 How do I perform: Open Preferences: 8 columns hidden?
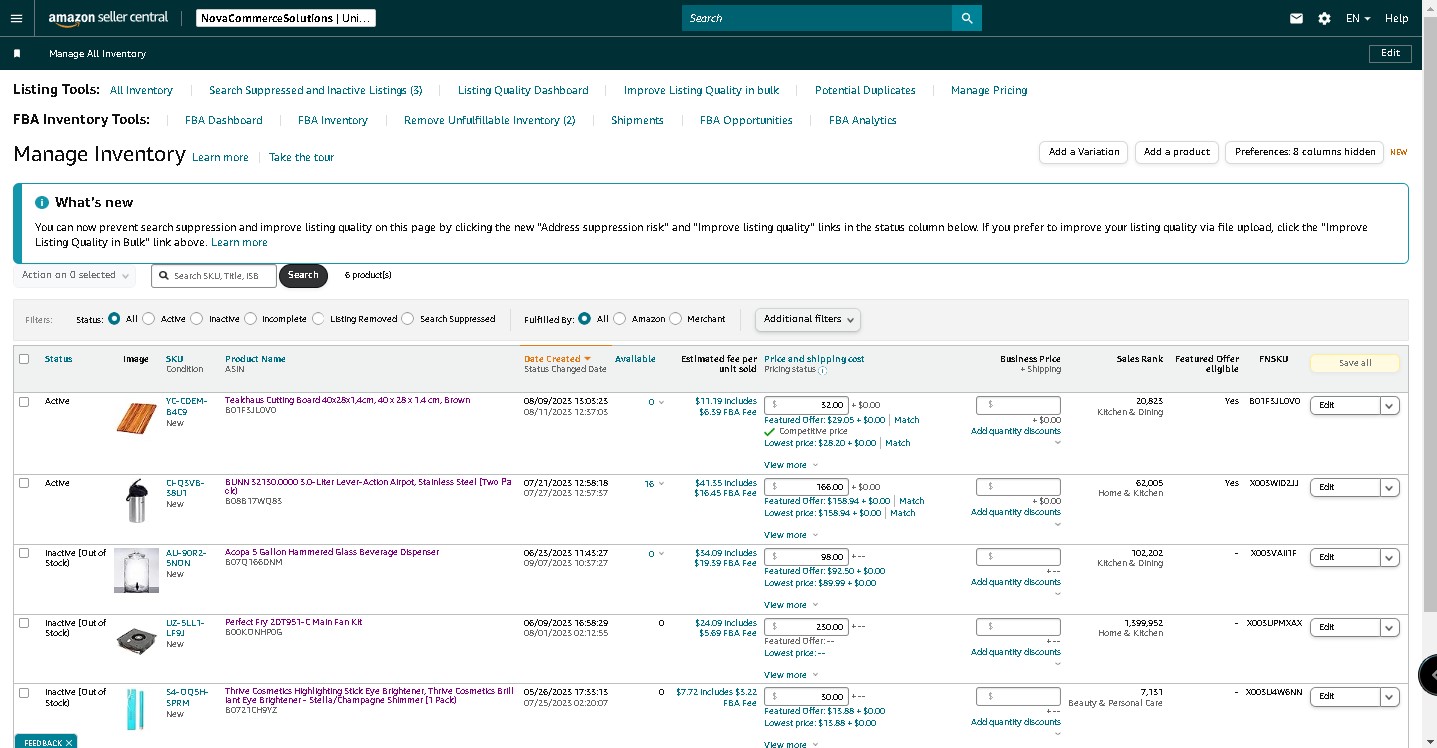(x=1304, y=152)
